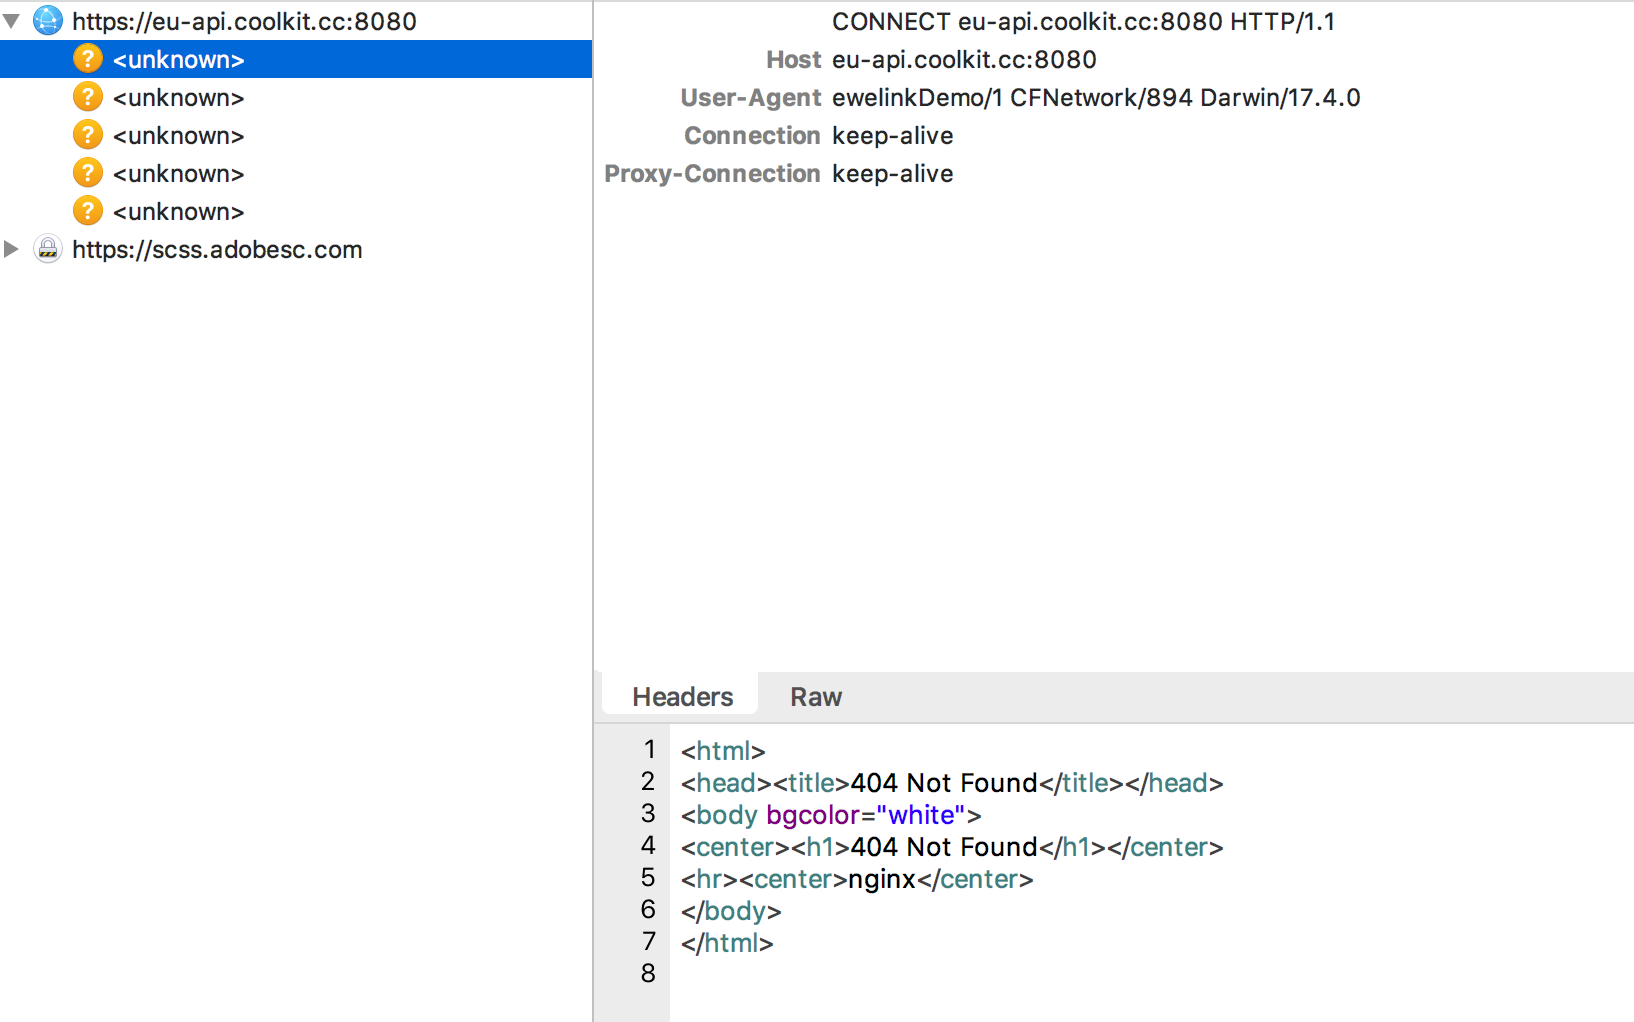Click the last unknown request's question mark icon
Screen dimensions: 1634x1022
[88, 211]
